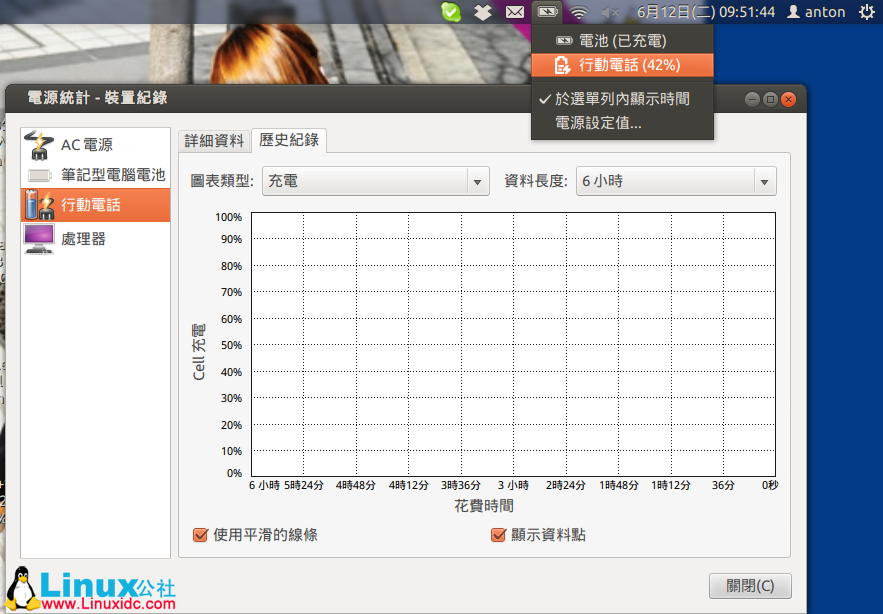
Task: Switch to the 歷史紀錄 tab
Action: (x=289, y=140)
